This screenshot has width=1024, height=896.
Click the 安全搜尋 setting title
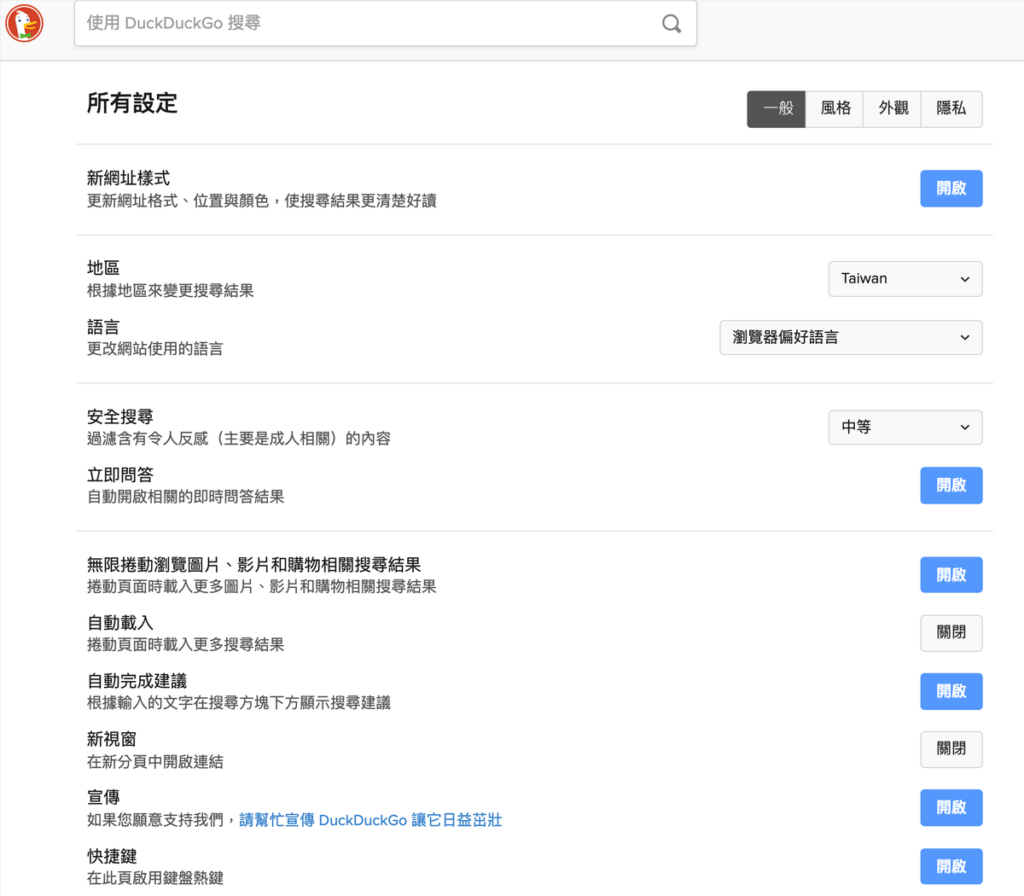tap(120, 417)
